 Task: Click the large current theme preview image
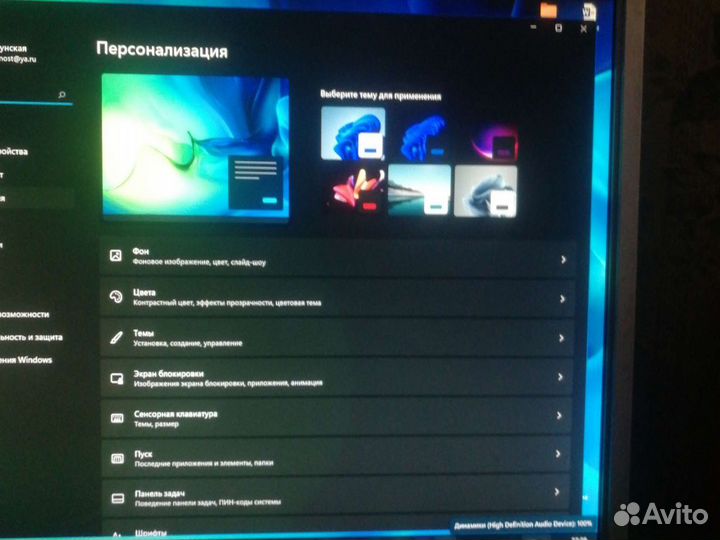tap(196, 146)
